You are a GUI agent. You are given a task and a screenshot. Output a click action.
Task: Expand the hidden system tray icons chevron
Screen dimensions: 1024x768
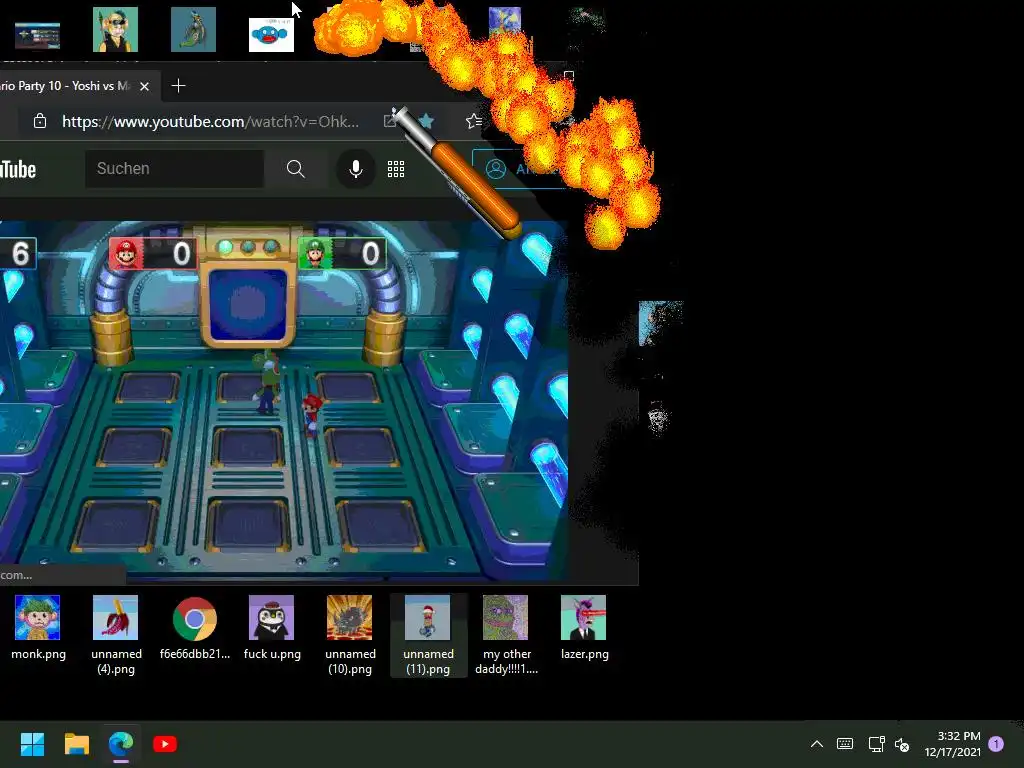[816, 744]
